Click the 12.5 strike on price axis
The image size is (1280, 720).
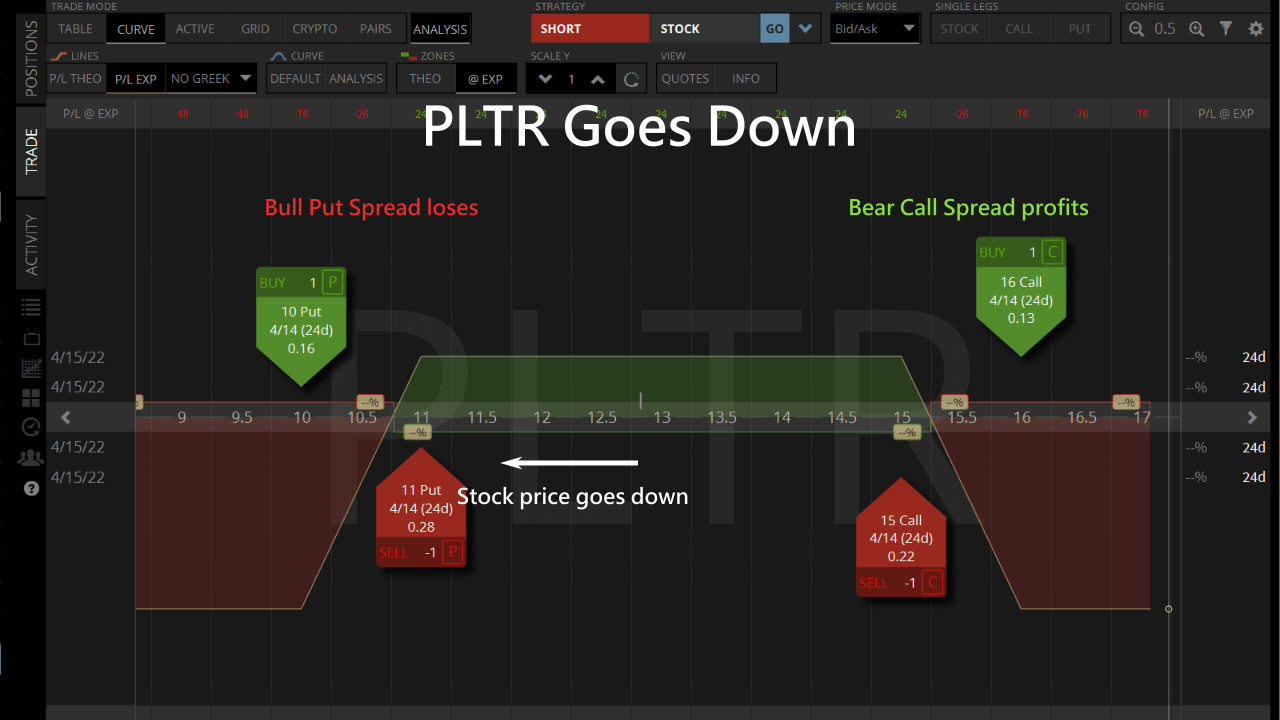coord(602,417)
